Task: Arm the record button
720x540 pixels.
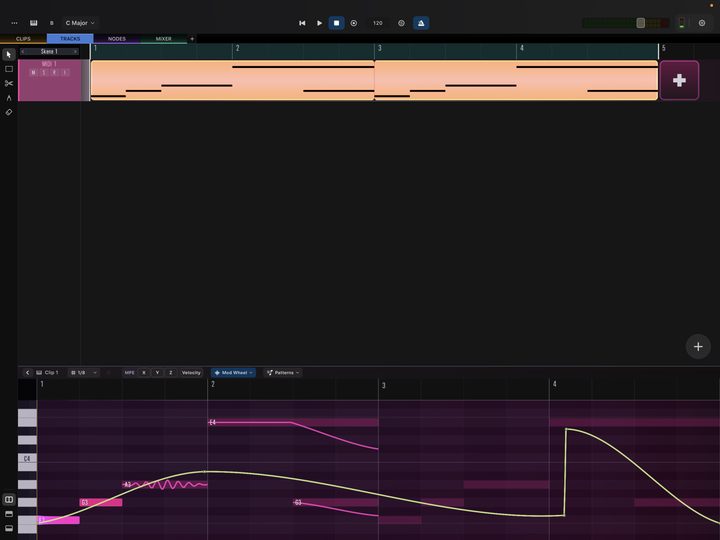Action: point(354,23)
